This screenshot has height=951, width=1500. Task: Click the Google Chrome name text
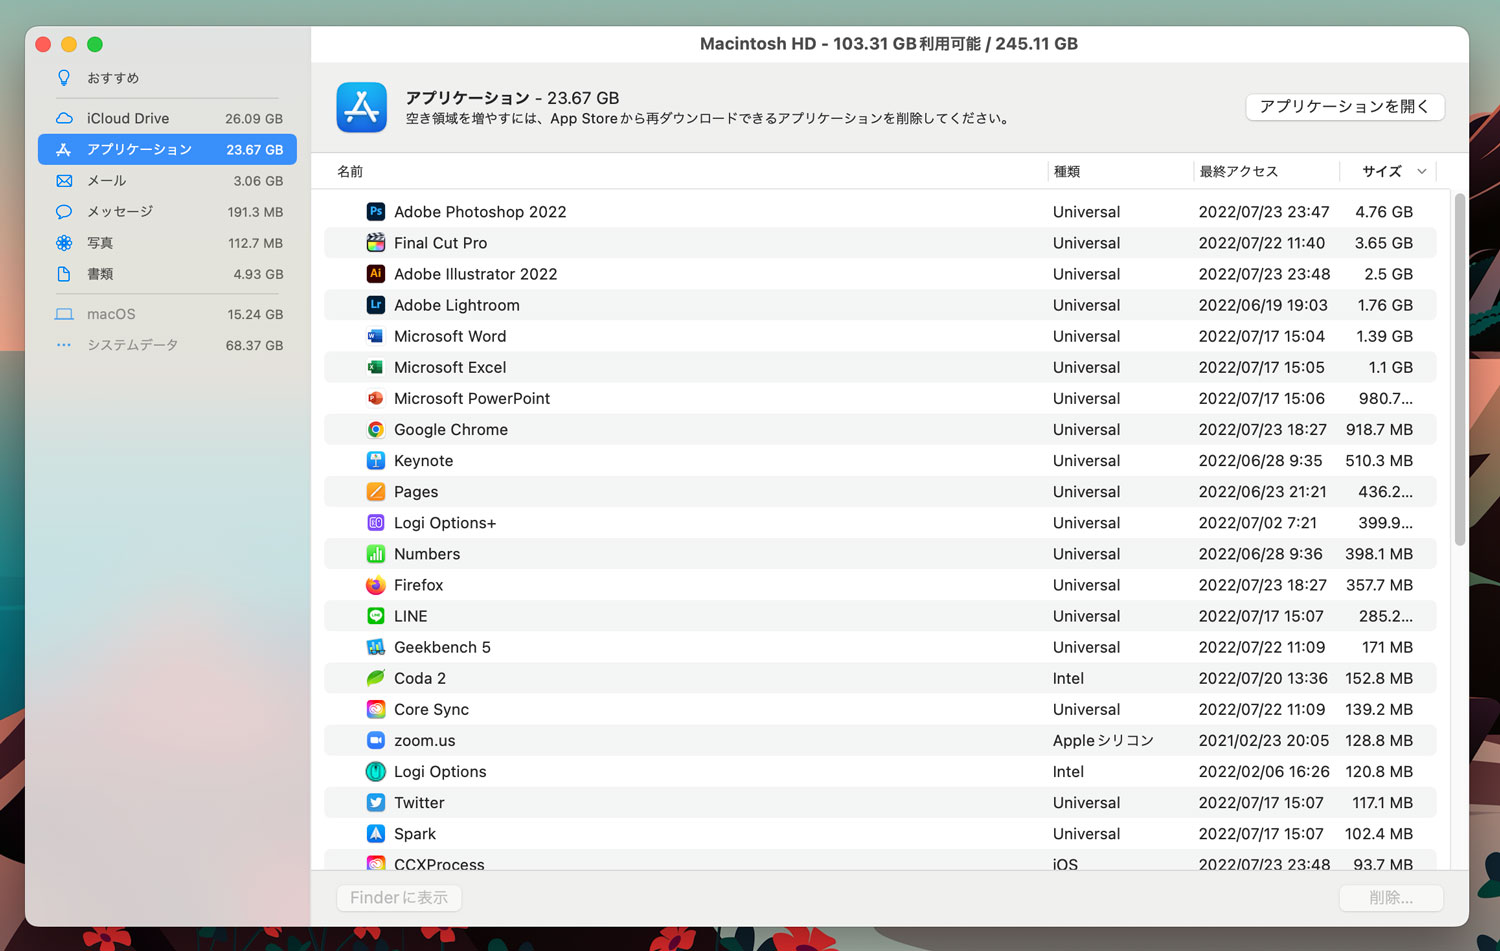click(451, 429)
